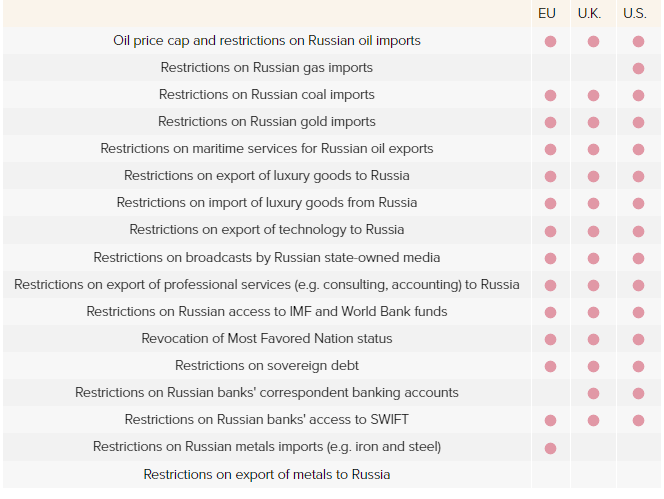Click the EU dot for Russian oil imports
The height and width of the screenshot is (499, 664).
tap(550, 41)
